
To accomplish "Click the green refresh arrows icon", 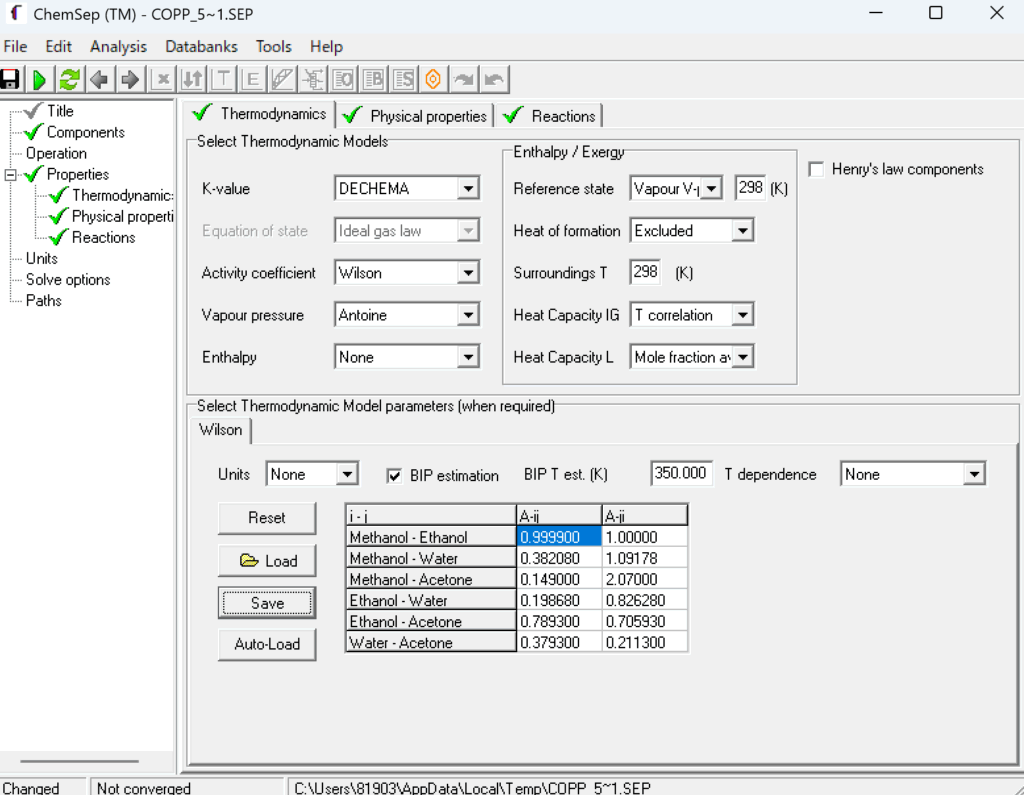I will pos(69,80).
